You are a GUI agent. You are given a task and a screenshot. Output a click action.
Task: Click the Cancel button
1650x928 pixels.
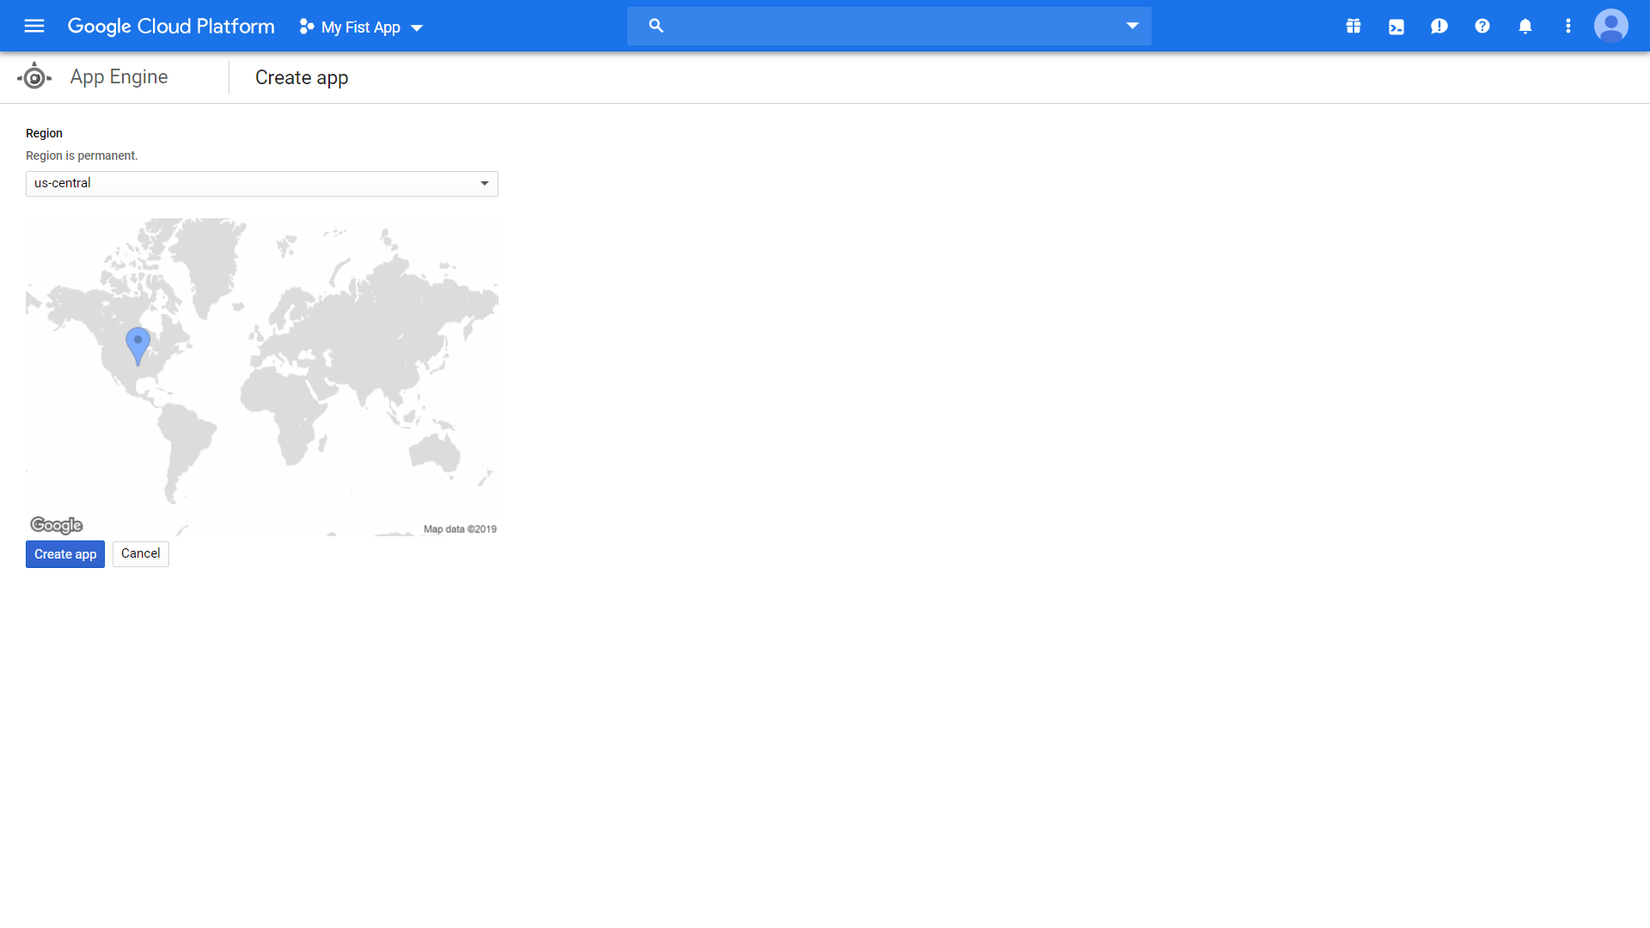tap(141, 554)
